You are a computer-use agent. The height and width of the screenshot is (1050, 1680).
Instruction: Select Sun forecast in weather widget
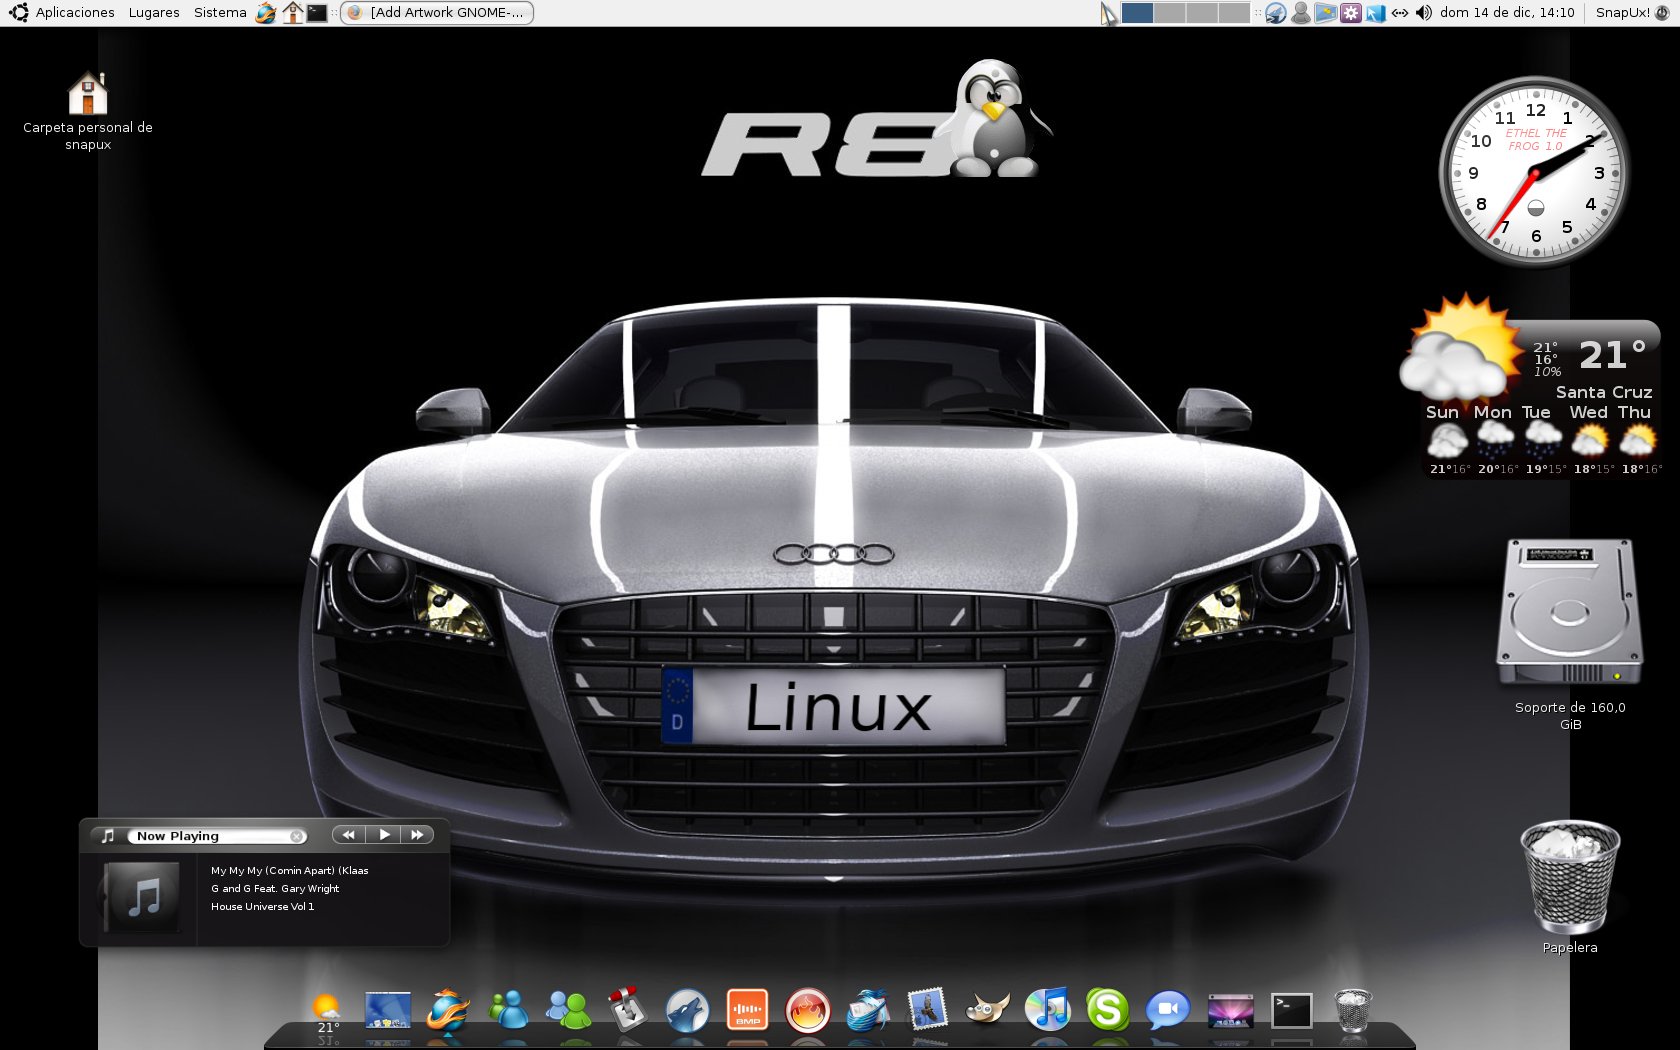click(x=1446, y=439)
